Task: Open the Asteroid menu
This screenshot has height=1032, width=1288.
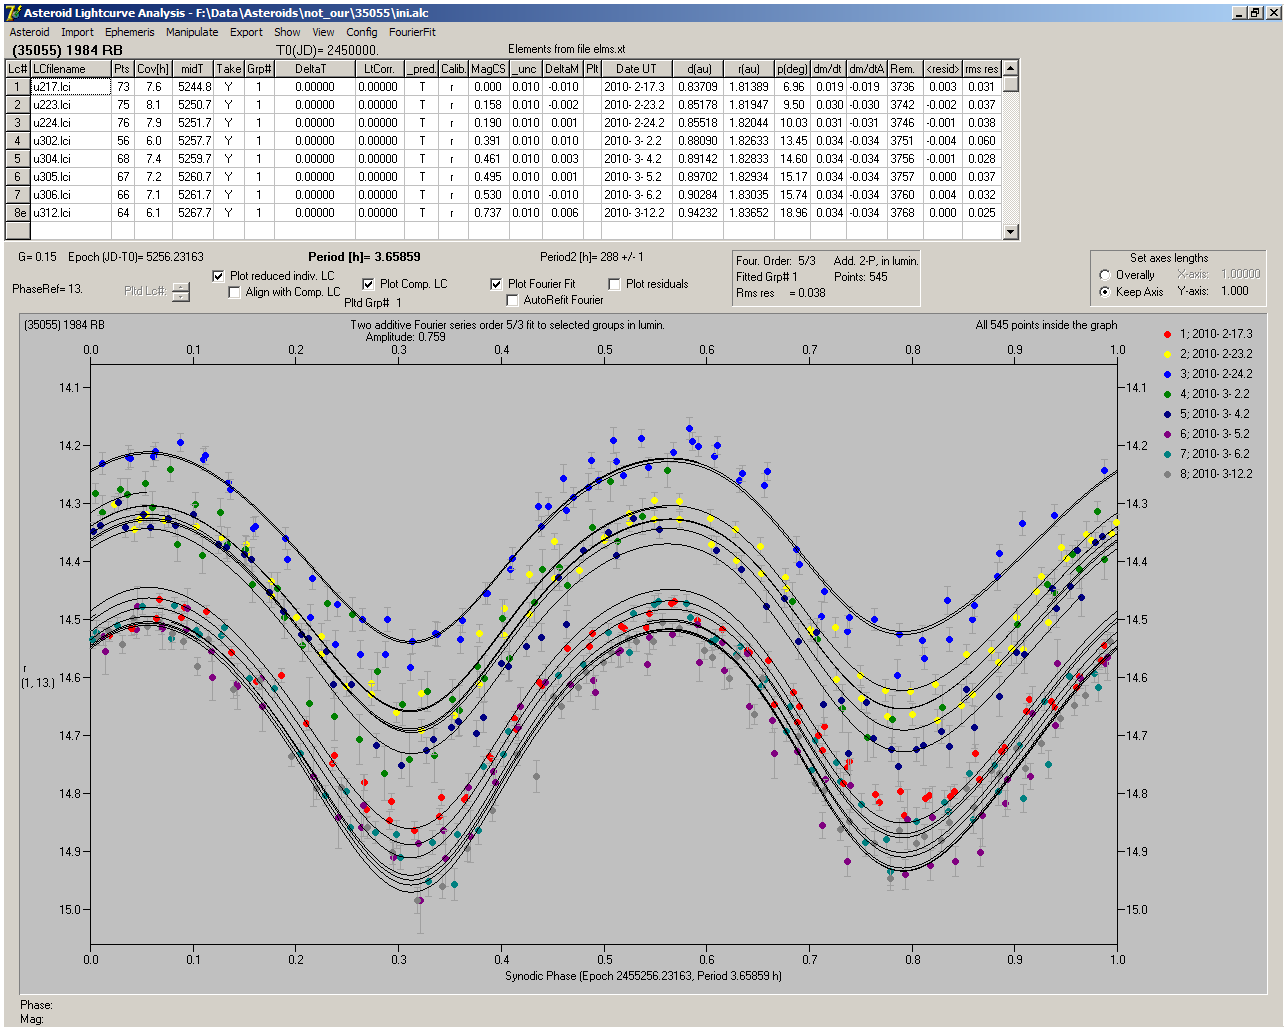Action: pos(30,32)
